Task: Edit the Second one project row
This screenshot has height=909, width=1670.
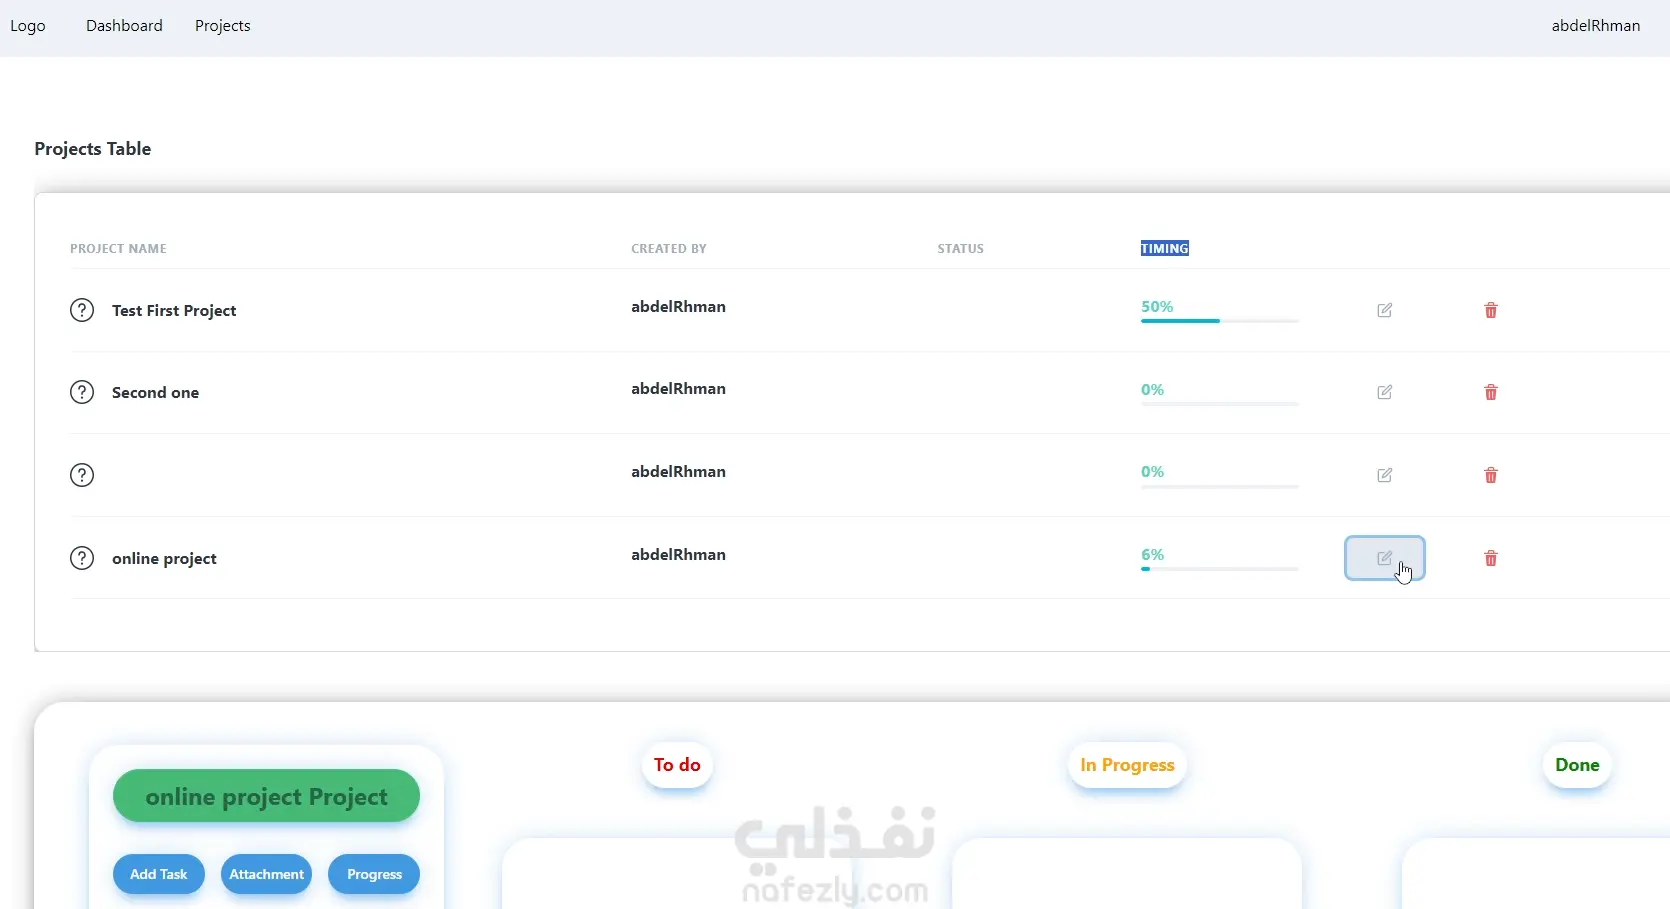Action: [x=1385, y=392]
